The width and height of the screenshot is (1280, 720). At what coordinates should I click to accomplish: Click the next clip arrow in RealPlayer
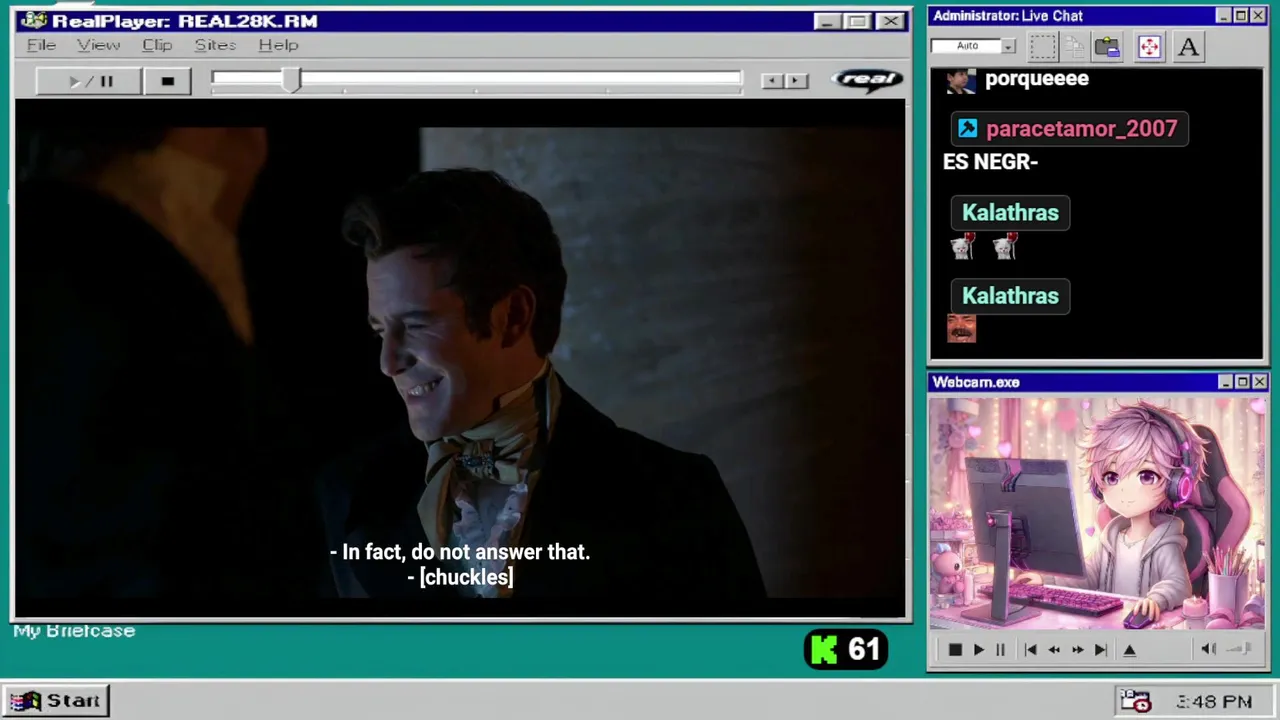pos(796,81)
